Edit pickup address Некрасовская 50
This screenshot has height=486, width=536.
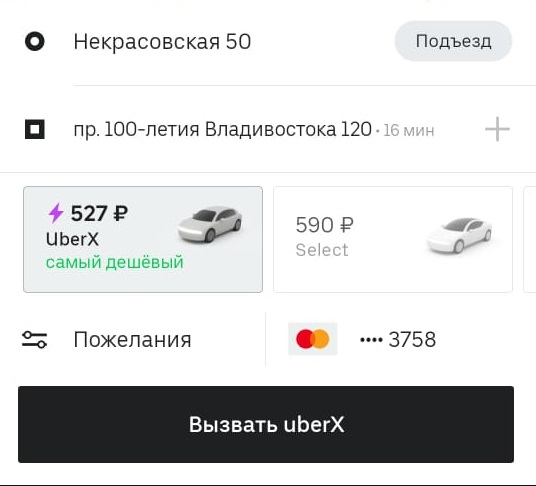pyautogui.click(x=162, y=42)
